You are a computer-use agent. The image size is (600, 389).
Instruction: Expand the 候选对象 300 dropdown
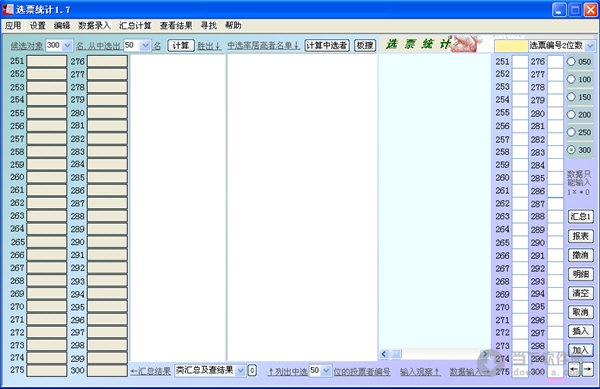(x=67, y=46)
